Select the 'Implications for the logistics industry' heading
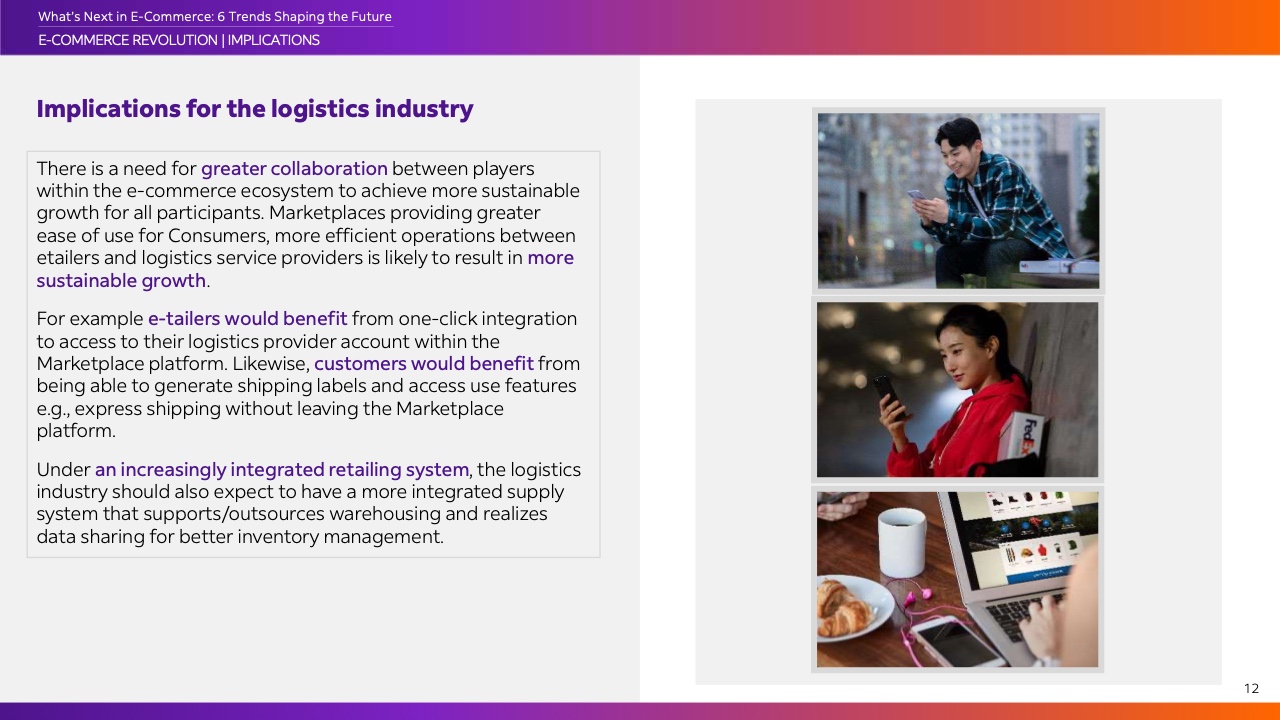Viewport: 1280px width, 720px height. (254, 109)
